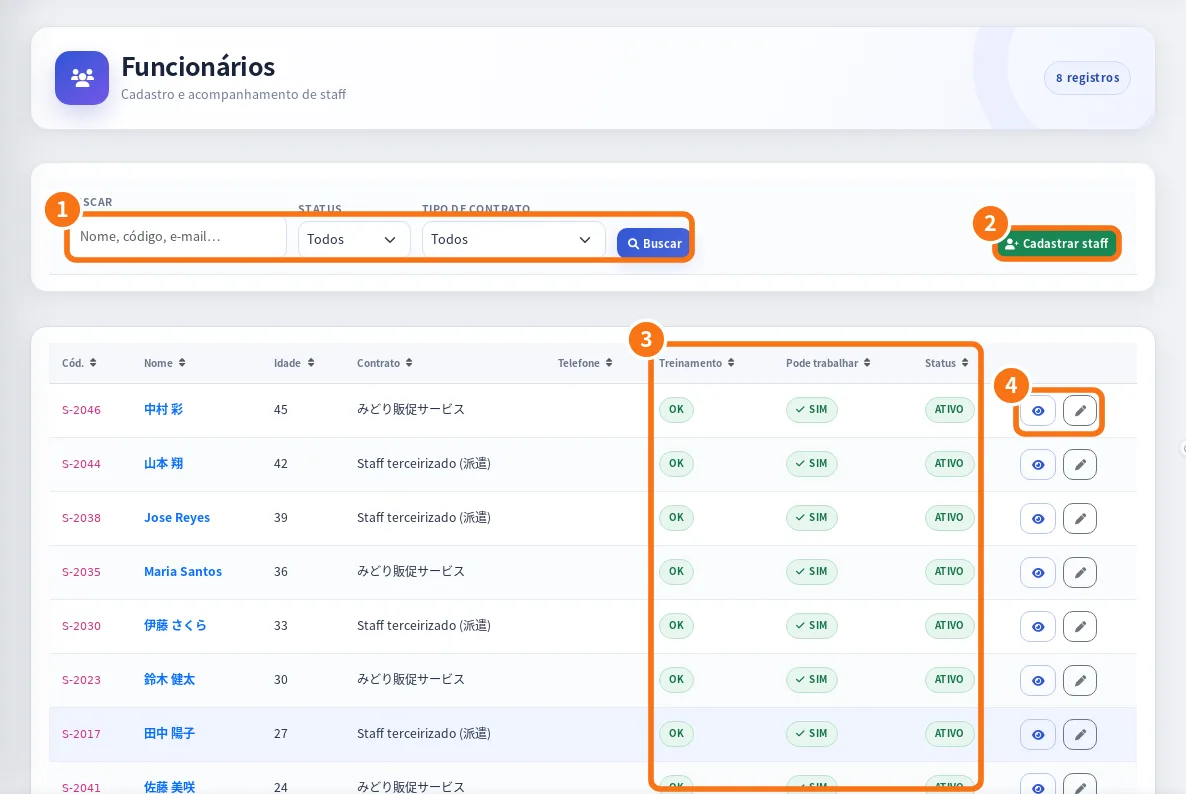Viewport: 1186px width, 794px height.
Task: View details for Jose Reyes
Action: pos(1038,519)
